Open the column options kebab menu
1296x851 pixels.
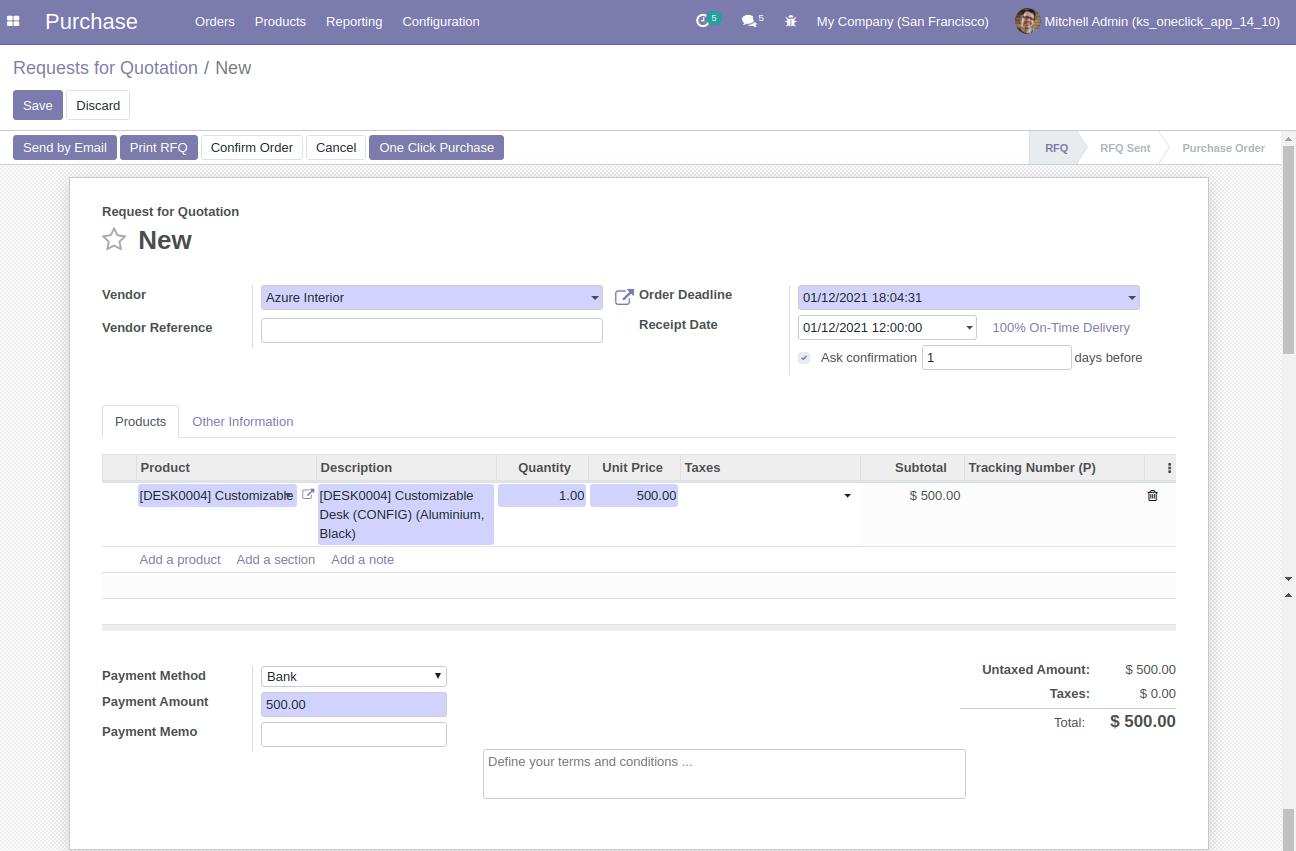click(x=1169, y=468)
